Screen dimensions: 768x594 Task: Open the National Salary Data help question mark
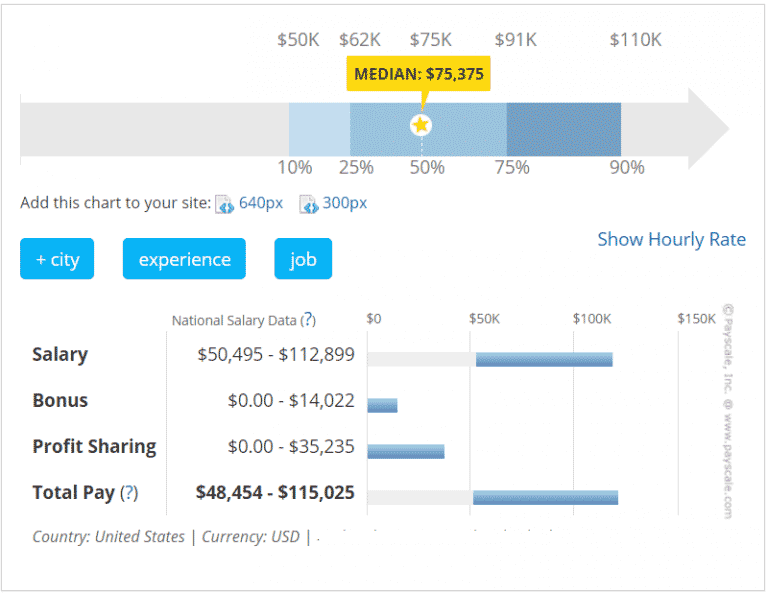click(309, 320)
